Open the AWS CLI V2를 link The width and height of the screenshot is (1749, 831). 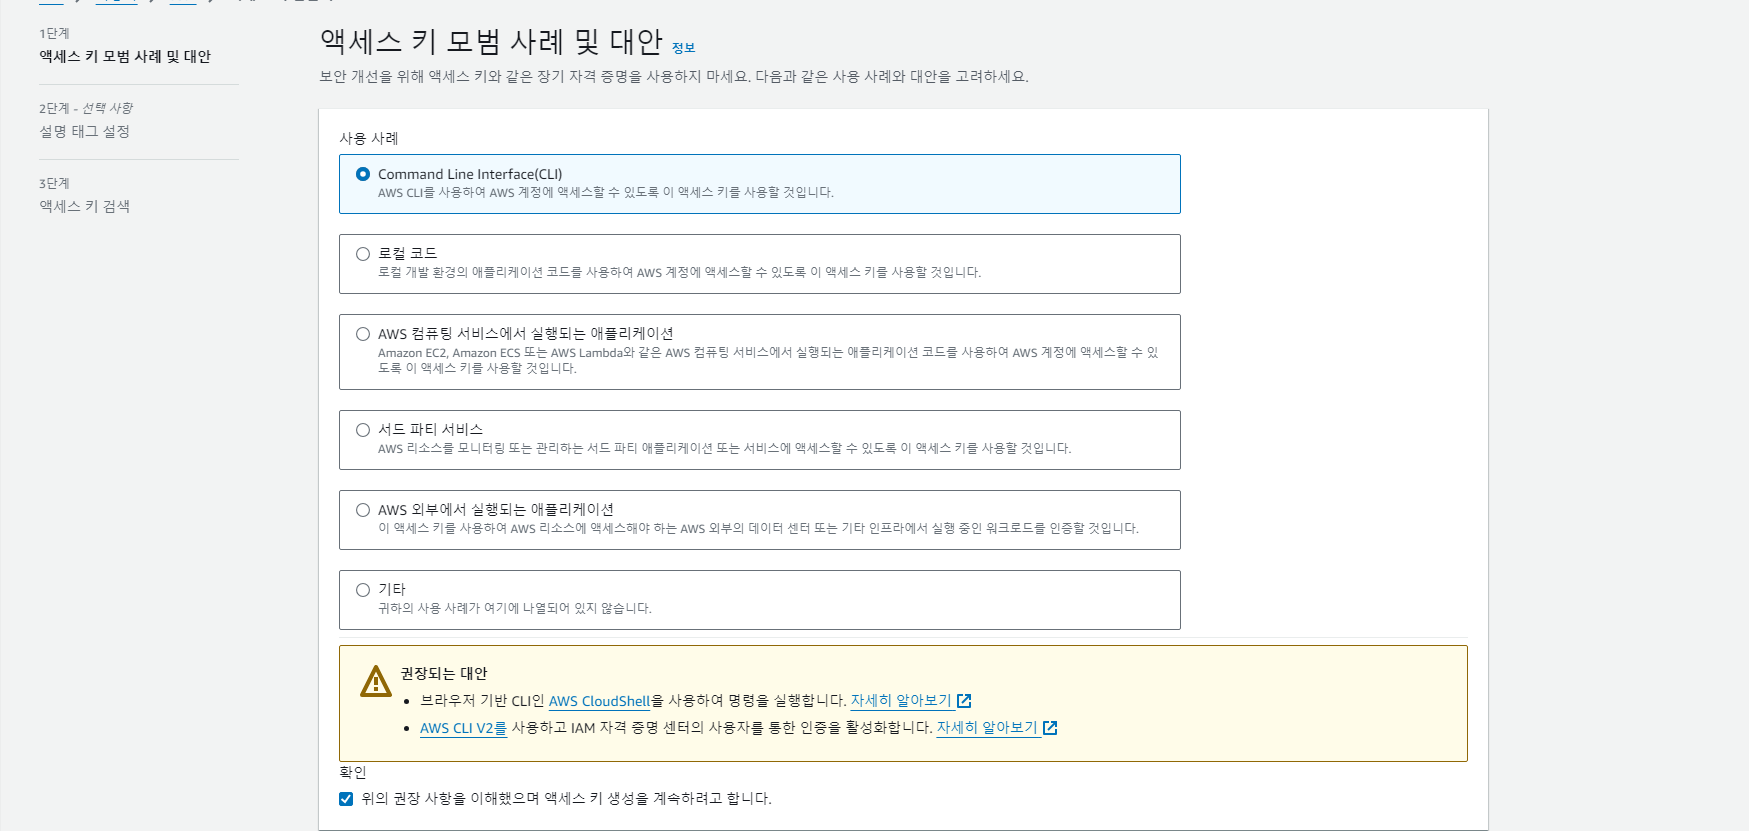[x=463, y=728]
